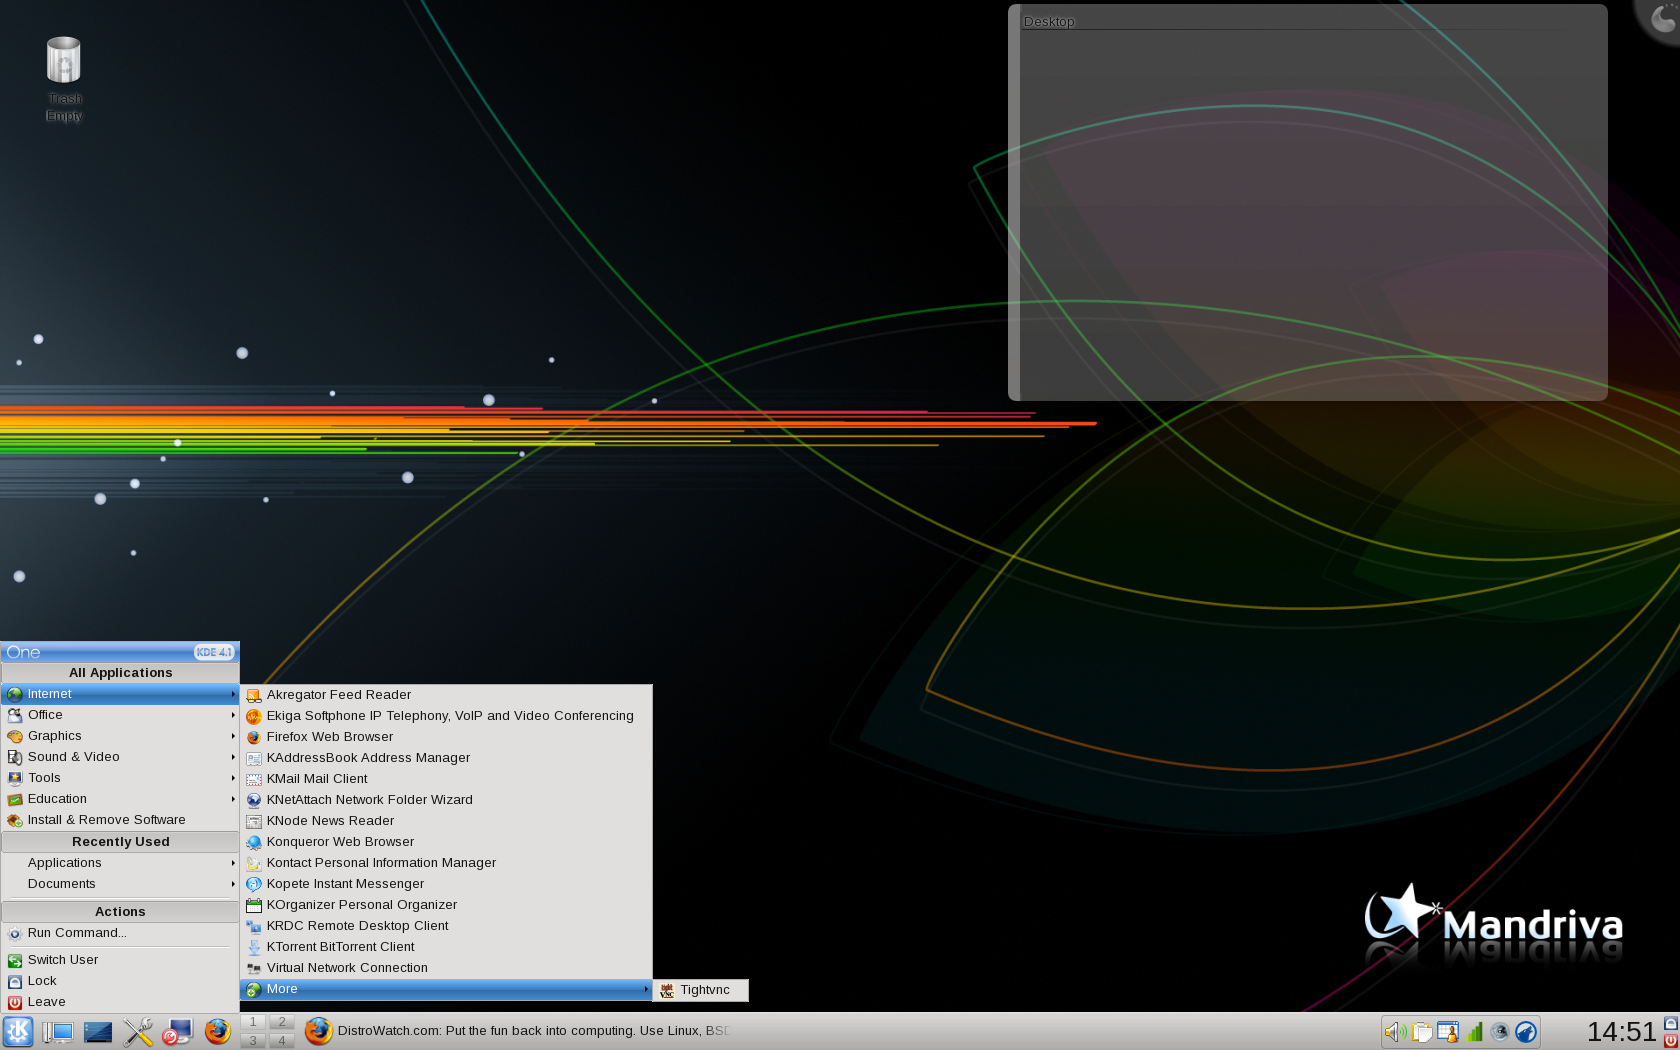Screen dimensions: 1680x1050
Task: Activate DistroWatch.com Firefox window in taskbar
Action: point(517,1031)
